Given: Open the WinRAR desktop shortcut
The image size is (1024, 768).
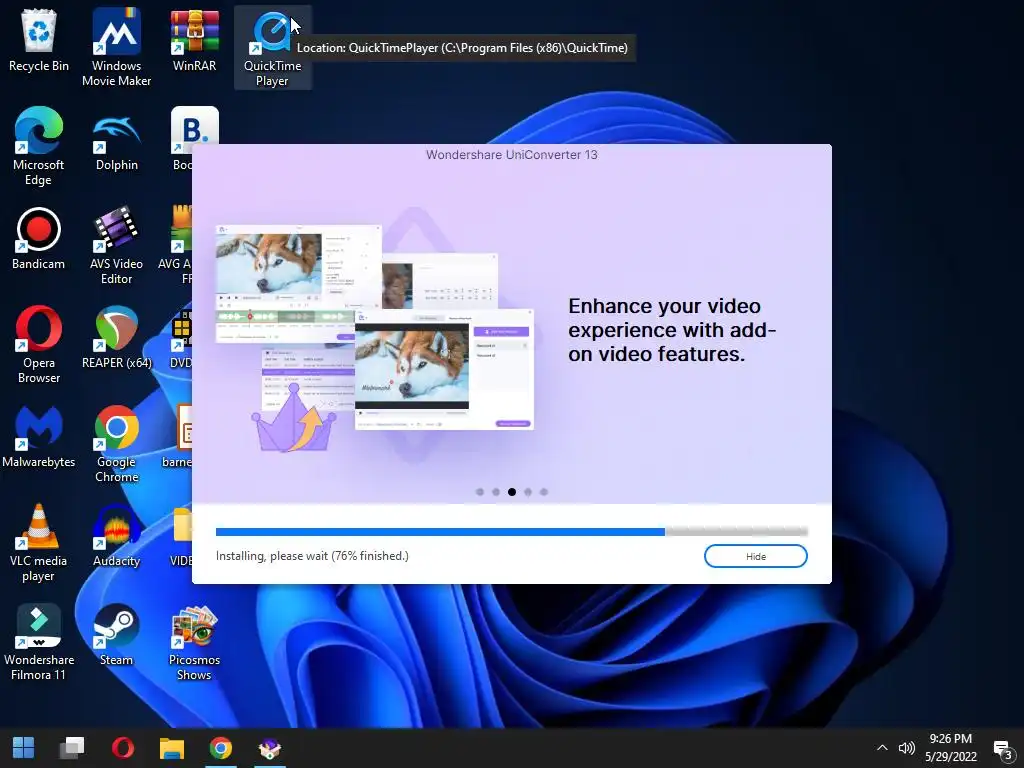Looking at the screenshot, I should tap(195, 40).
